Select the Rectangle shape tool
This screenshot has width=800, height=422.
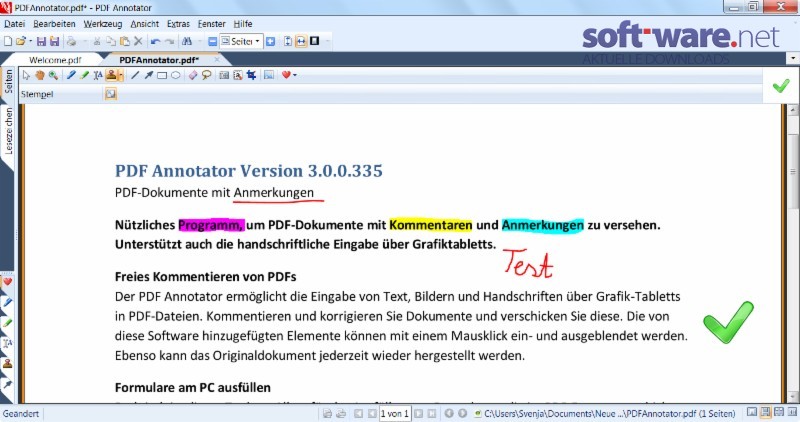coord(162,76)
